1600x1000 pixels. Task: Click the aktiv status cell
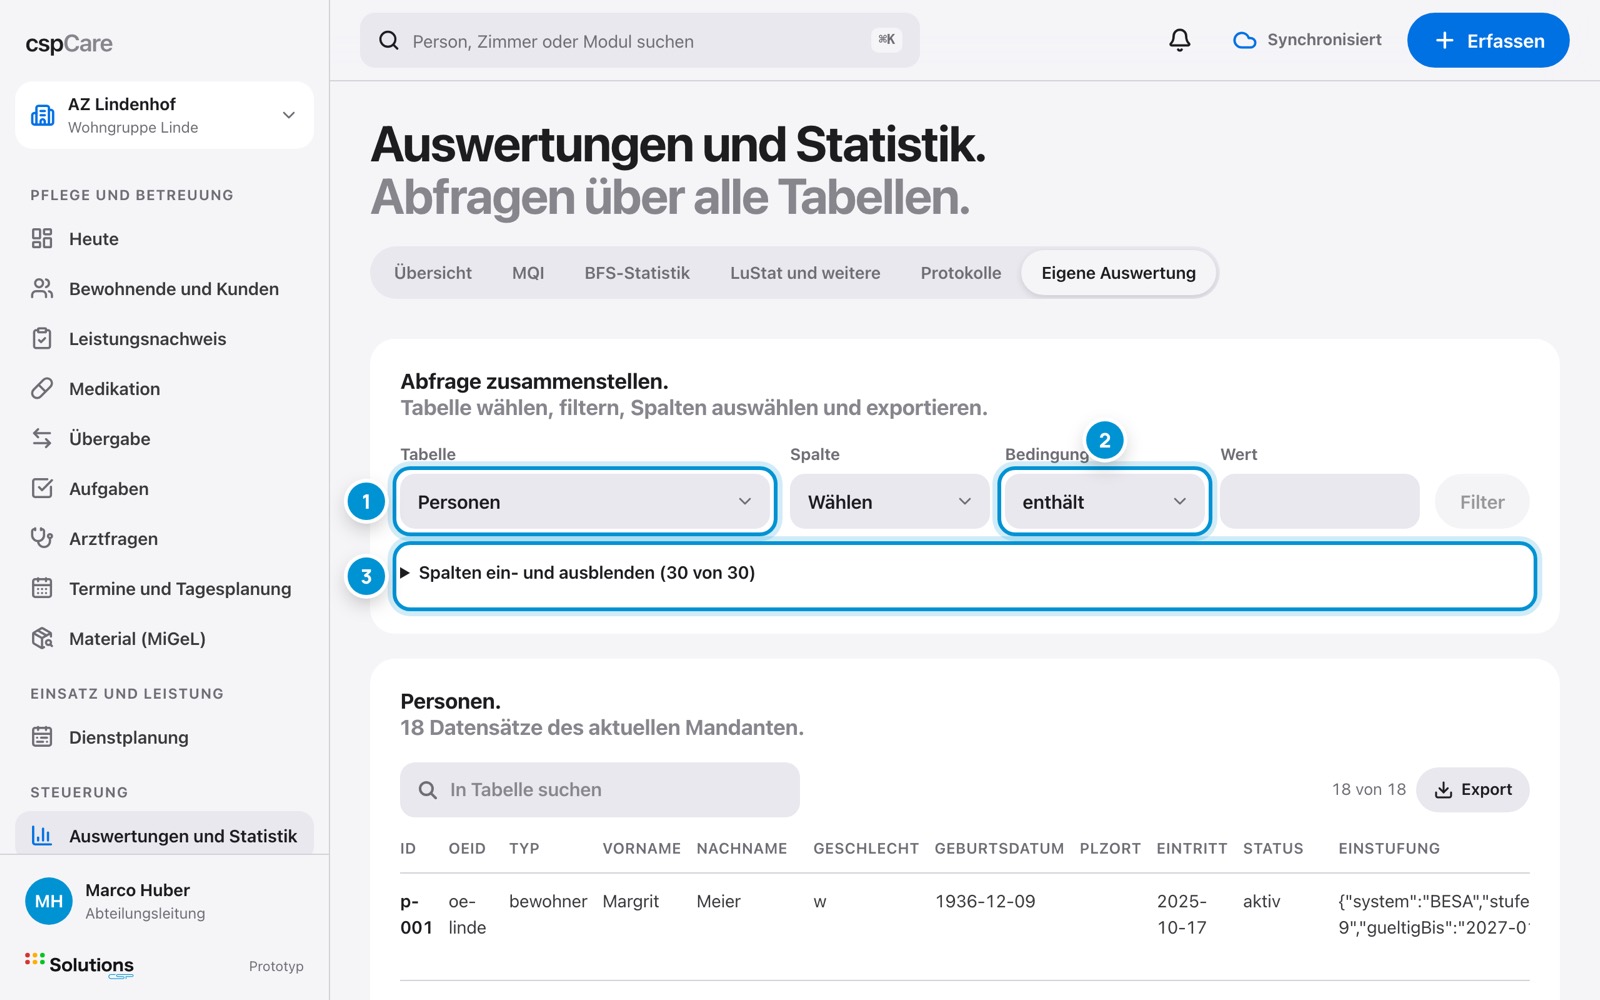click(1261, 901)
